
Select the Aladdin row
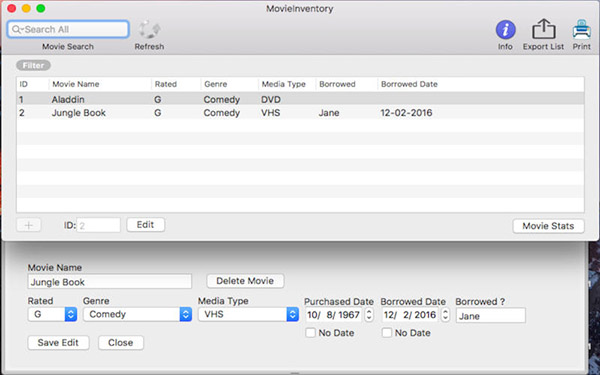click(300, 99)
